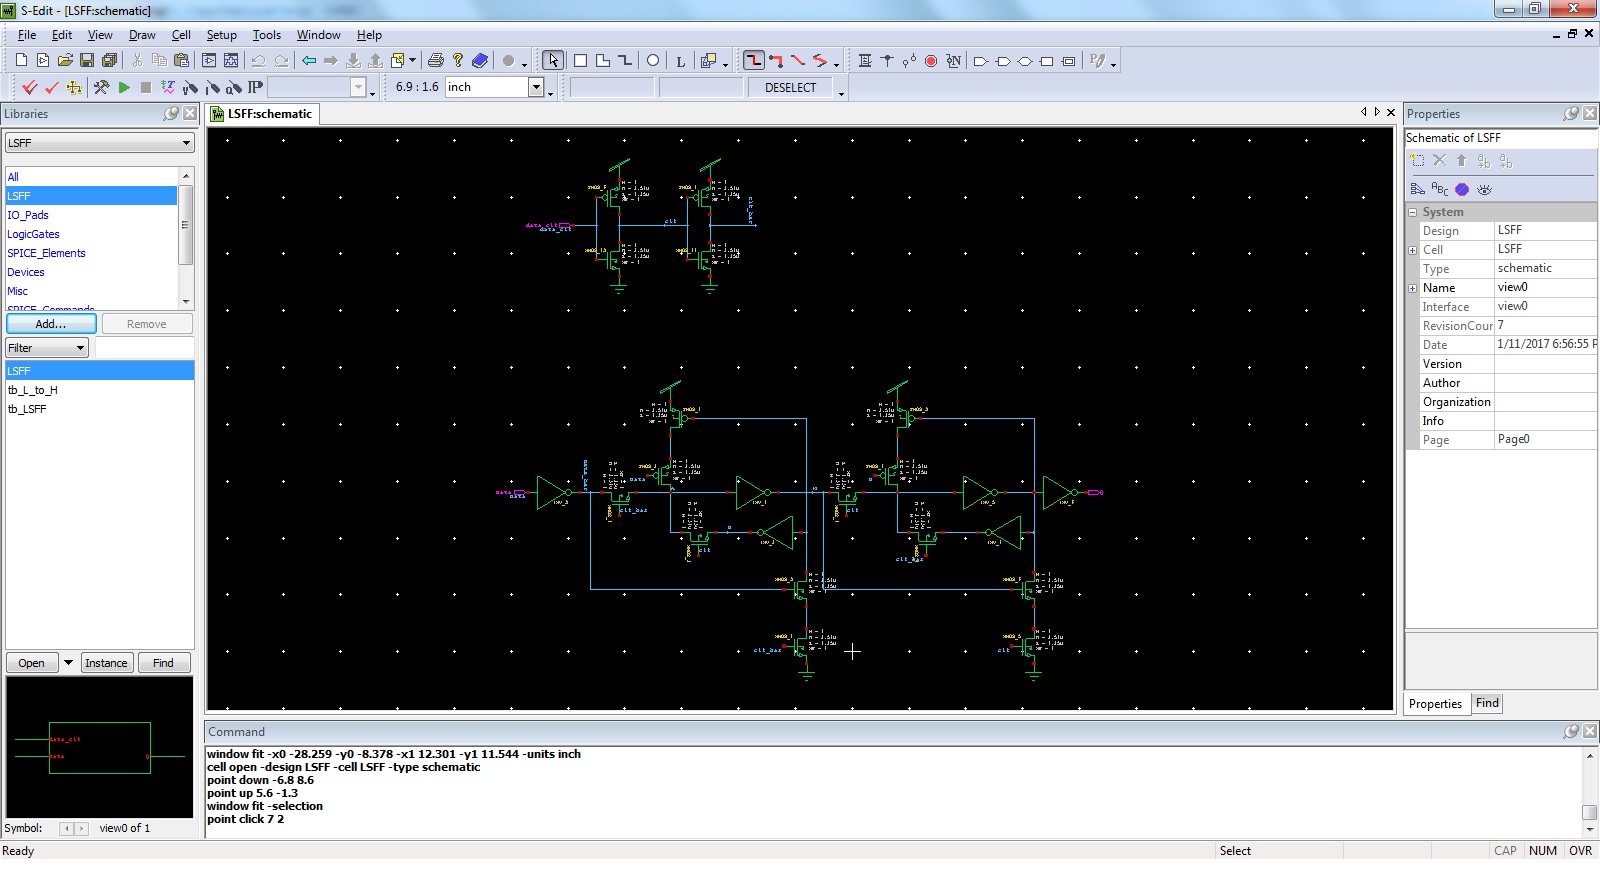Collapse the System properties group
Screen dimensions: 1600x891
(1413, 212)
